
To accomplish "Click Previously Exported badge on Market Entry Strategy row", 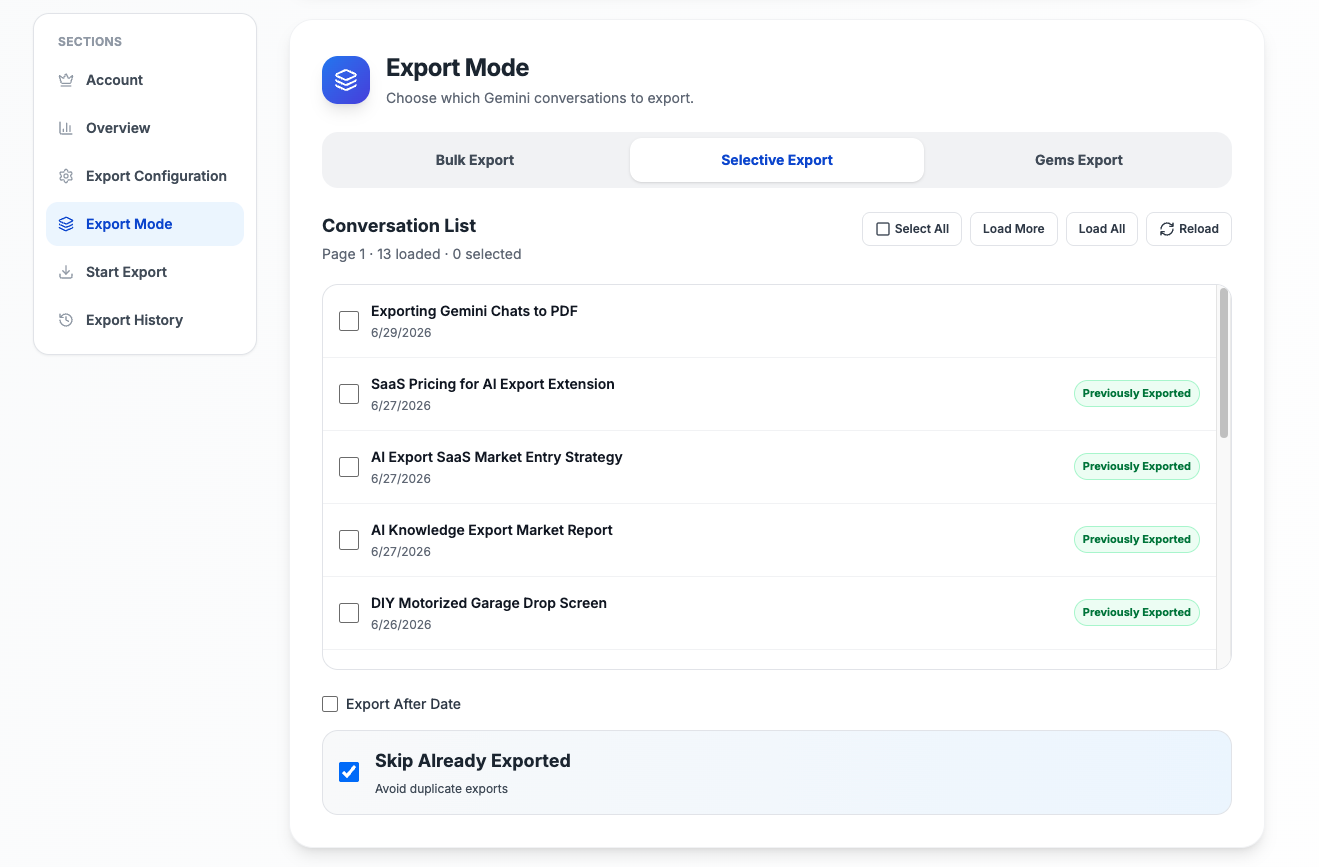I will click(1137, 467).
